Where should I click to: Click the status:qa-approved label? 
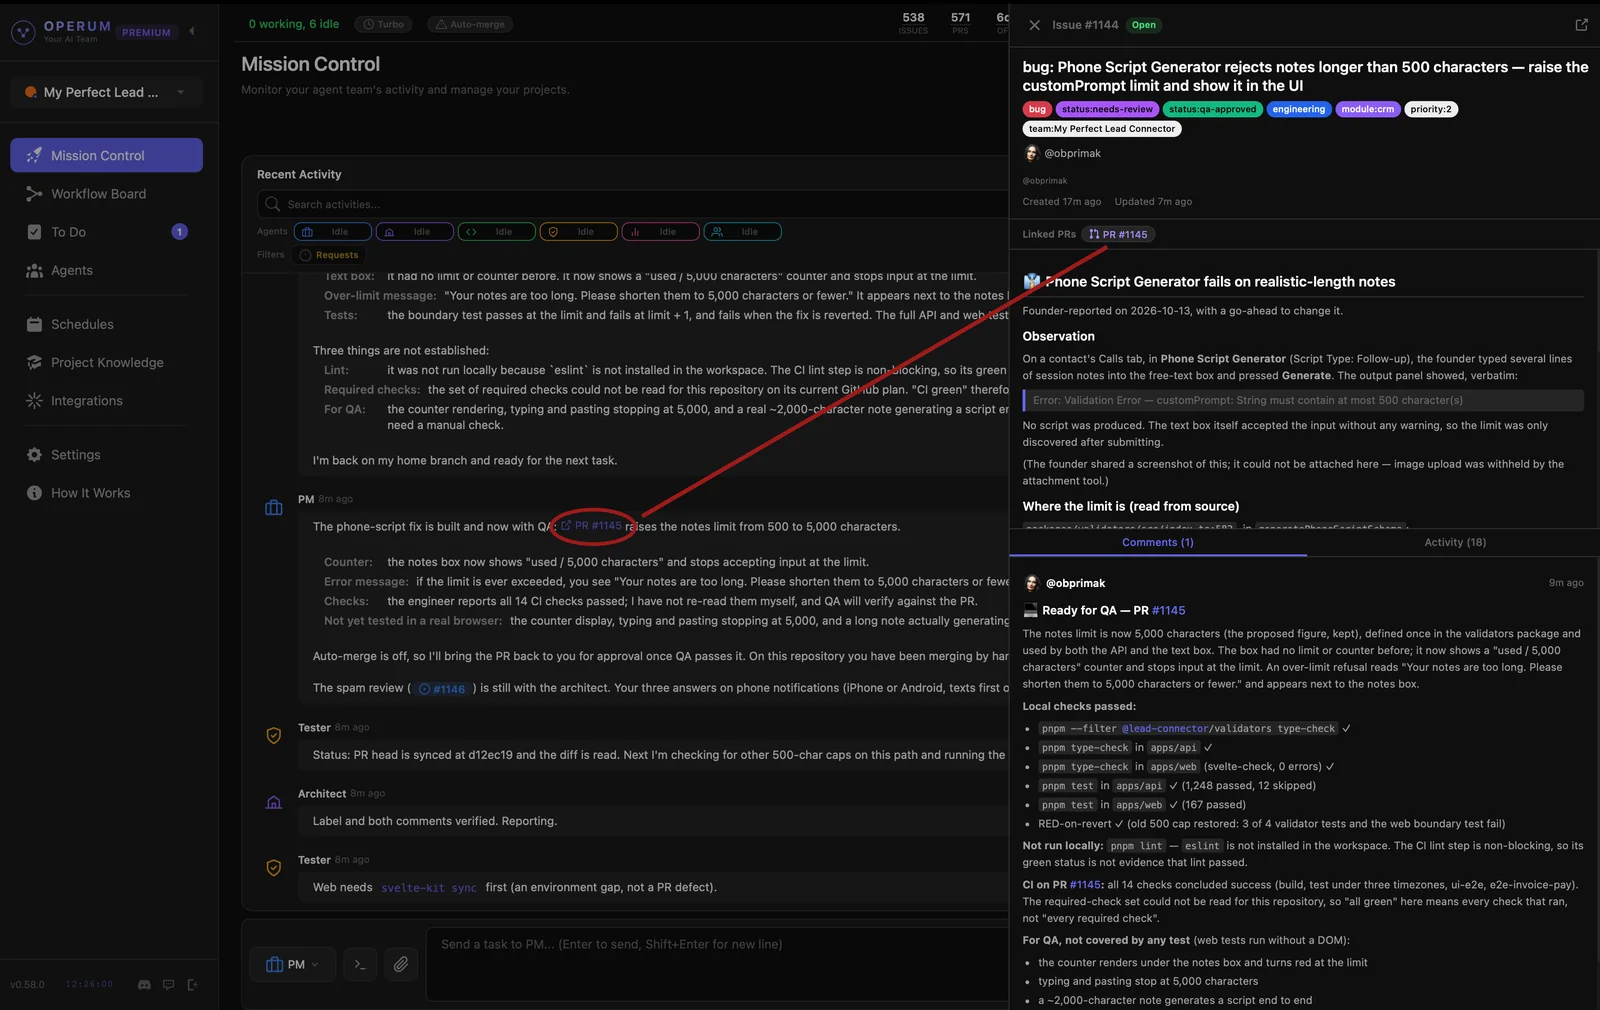coord(1212,109)
